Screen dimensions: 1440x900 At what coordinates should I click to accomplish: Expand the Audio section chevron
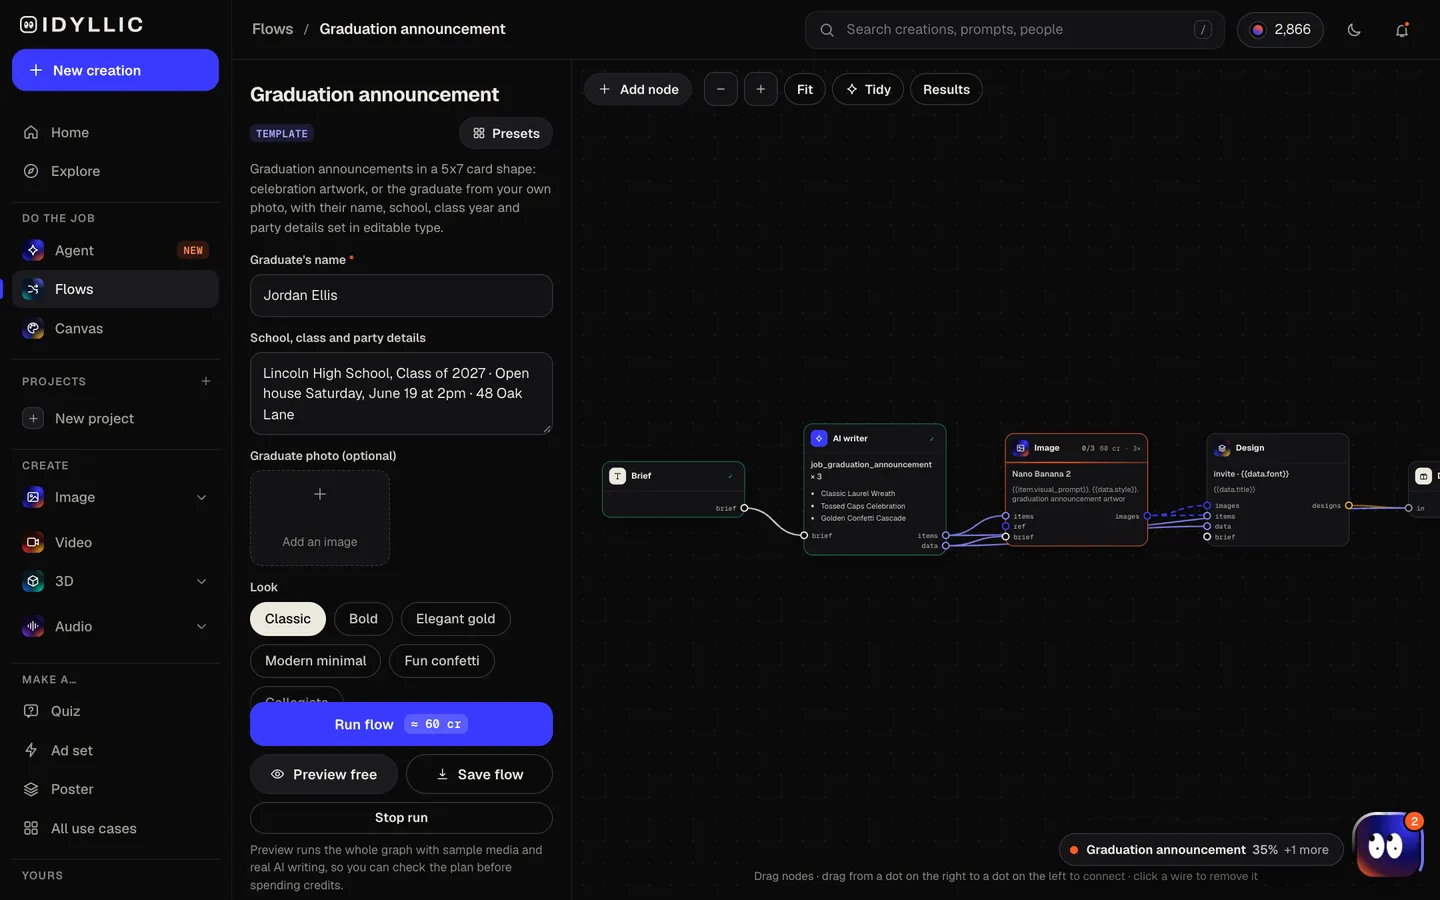[x=201, y=627]
